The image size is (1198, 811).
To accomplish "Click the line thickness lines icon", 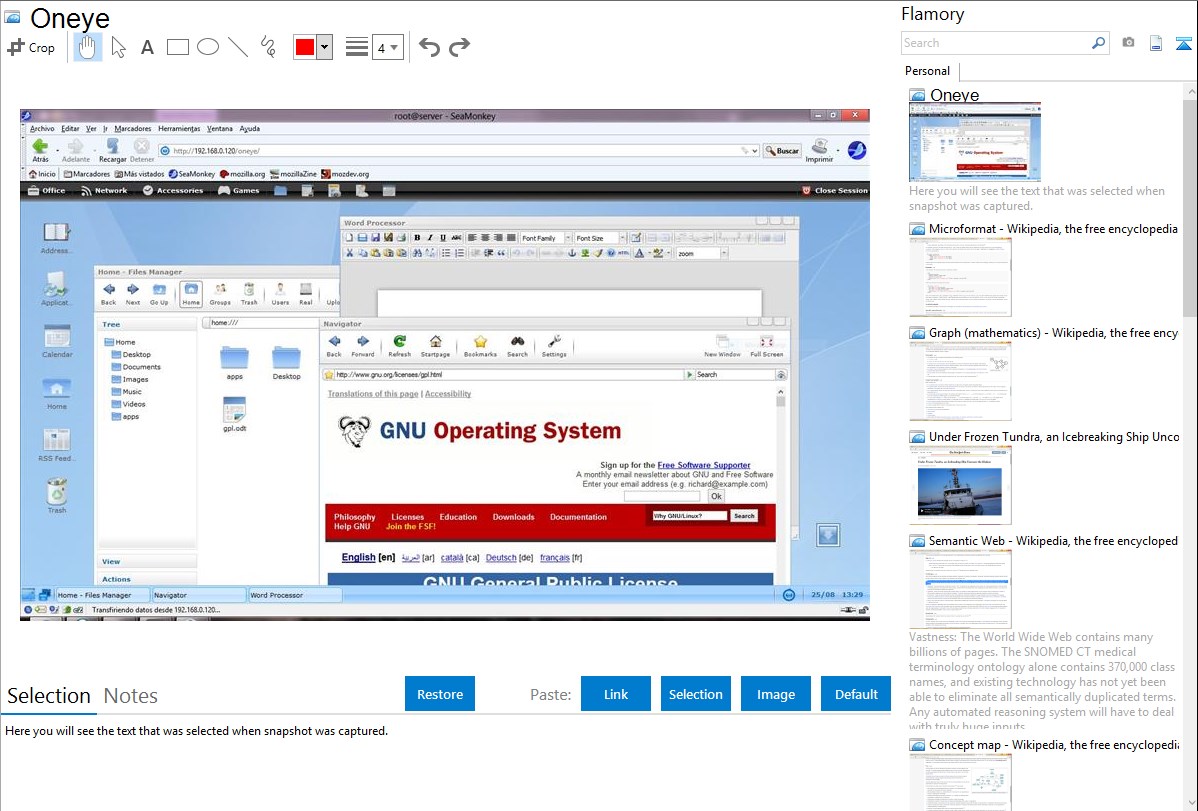I will [357, 47].
